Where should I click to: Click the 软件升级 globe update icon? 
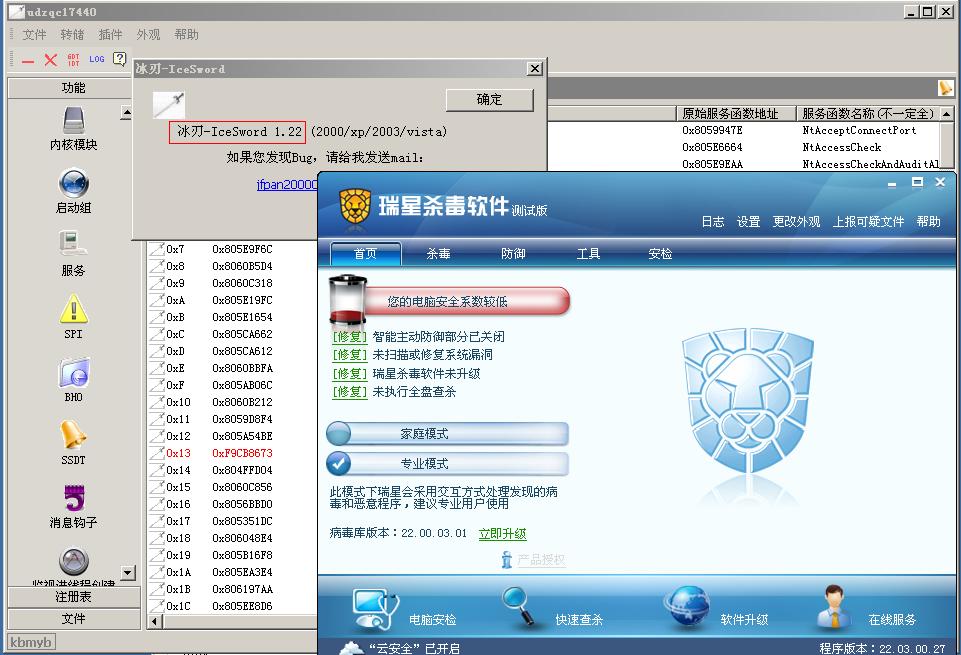point(688,607)
